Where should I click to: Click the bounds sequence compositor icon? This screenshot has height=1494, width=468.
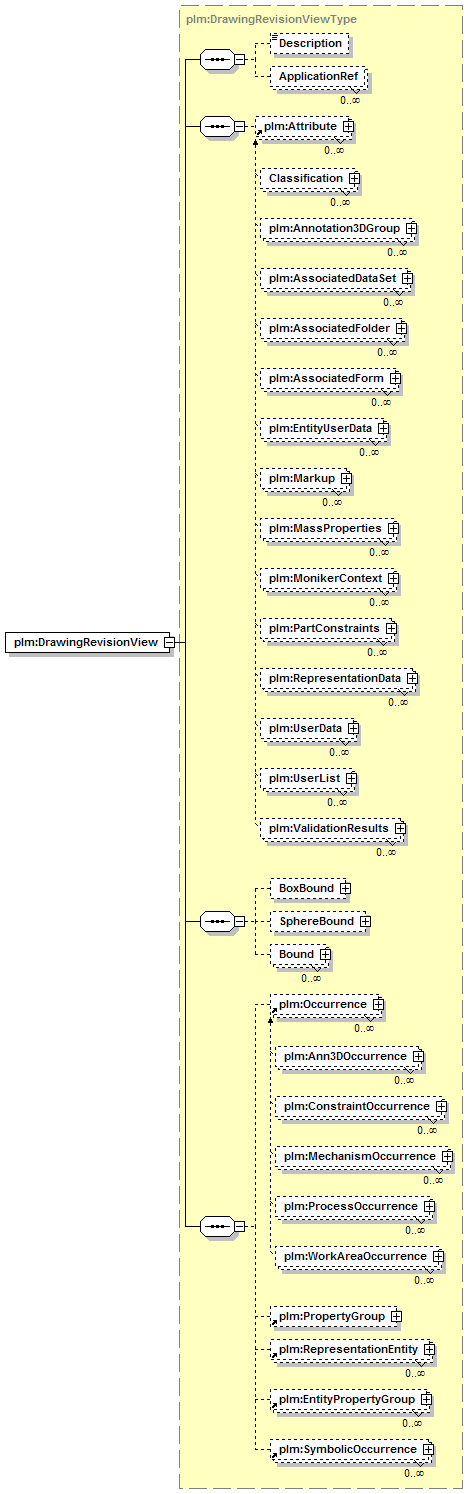(x=216, y=920)
